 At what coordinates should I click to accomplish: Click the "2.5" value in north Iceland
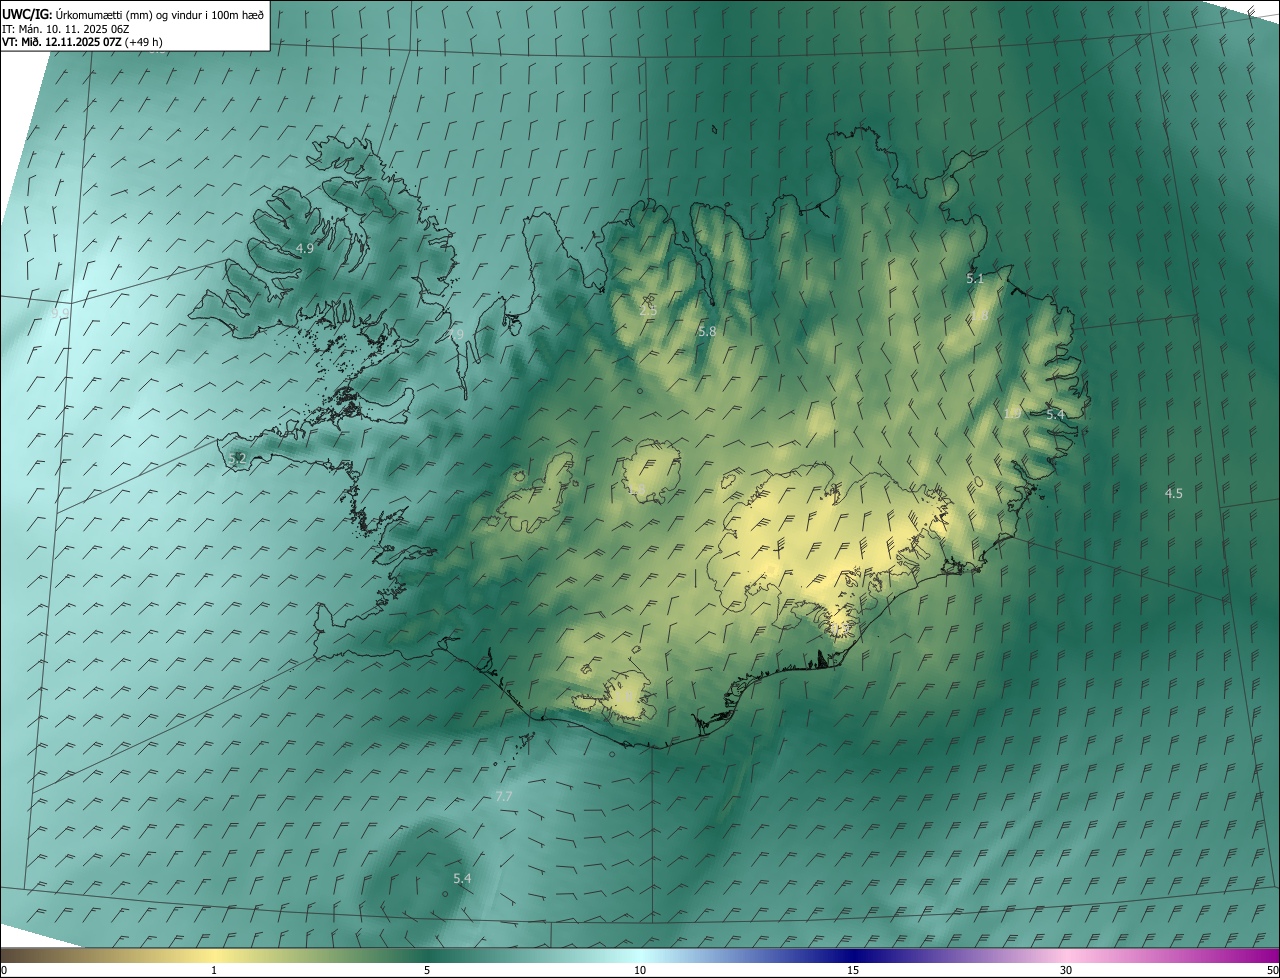[648, 311]
